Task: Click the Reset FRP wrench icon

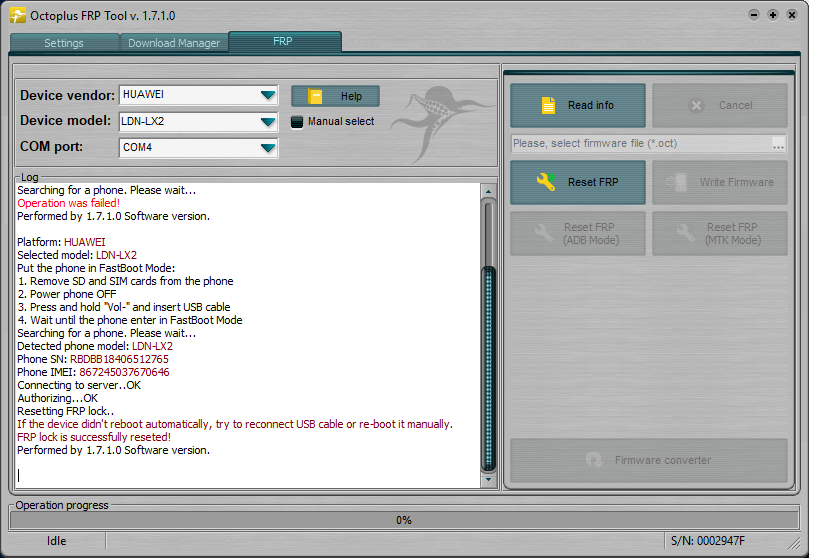Action: (x=546, y=182)
